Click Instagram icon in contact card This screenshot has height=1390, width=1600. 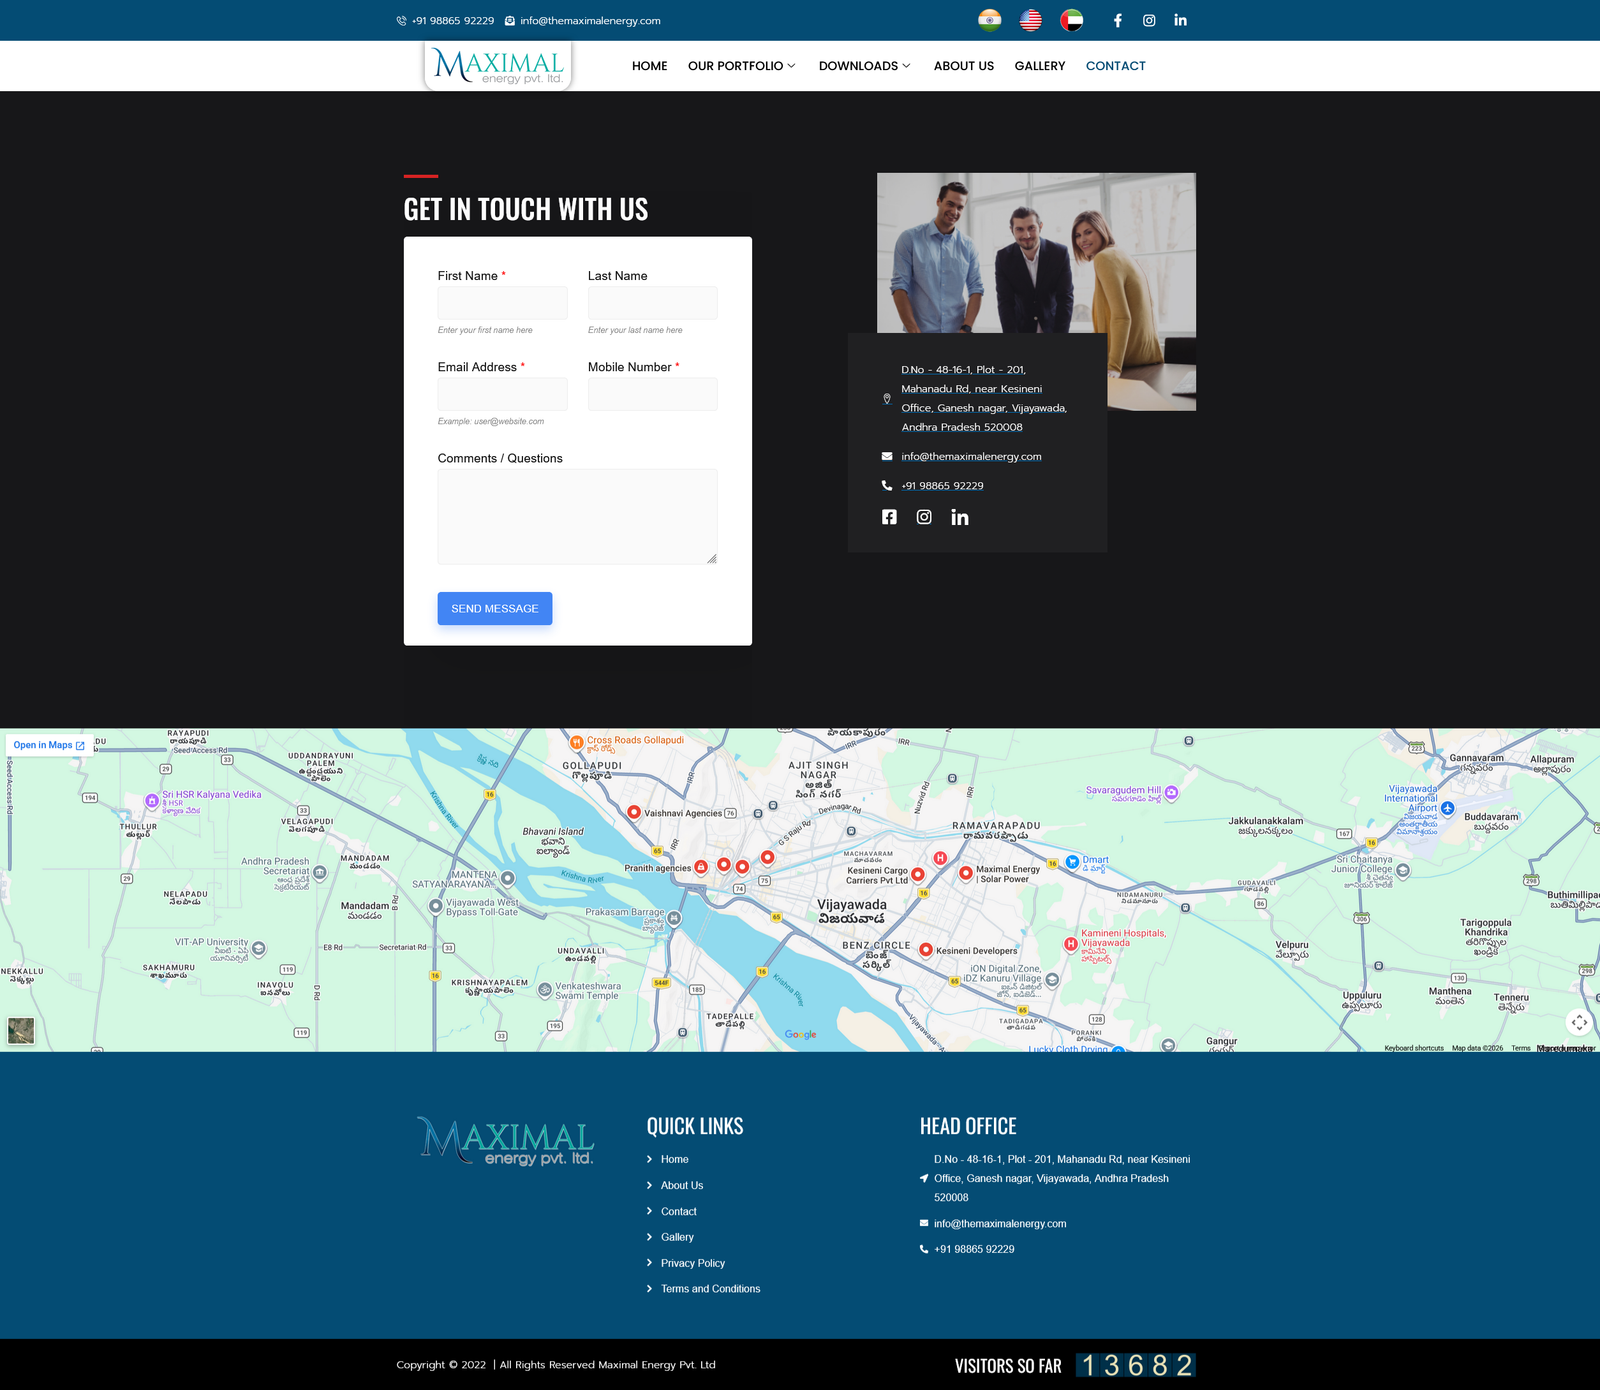[x=924, y=517]
